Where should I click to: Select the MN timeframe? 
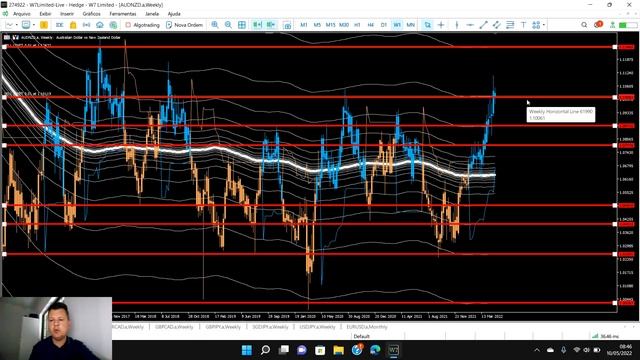pos(411,25)
